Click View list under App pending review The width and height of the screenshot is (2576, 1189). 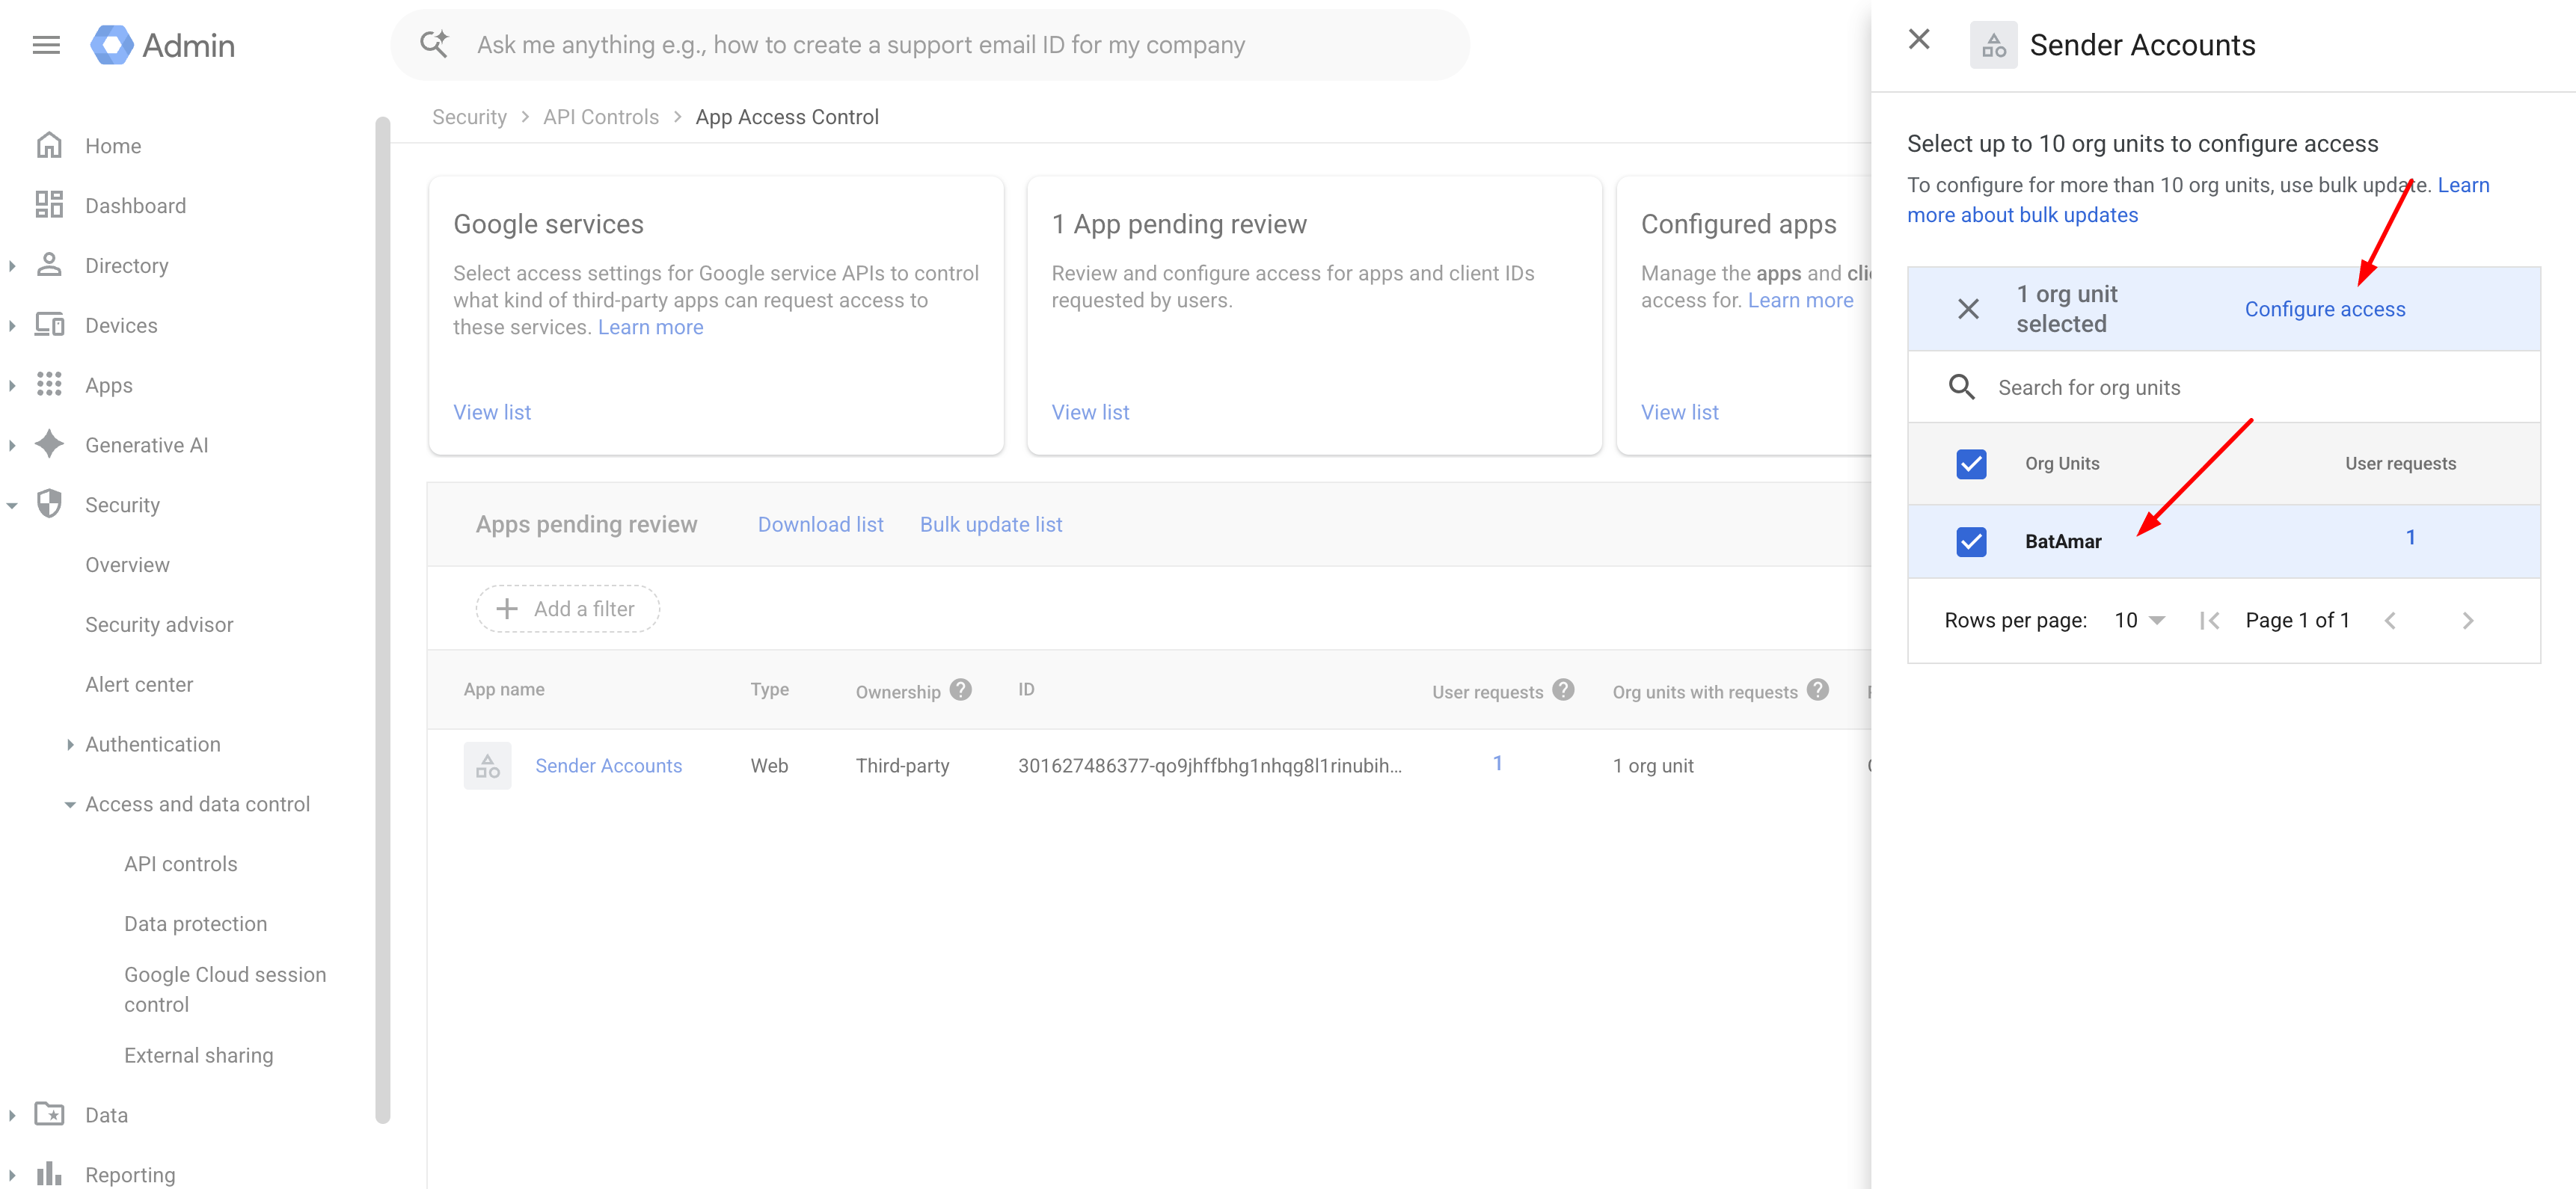[1090, 412]
